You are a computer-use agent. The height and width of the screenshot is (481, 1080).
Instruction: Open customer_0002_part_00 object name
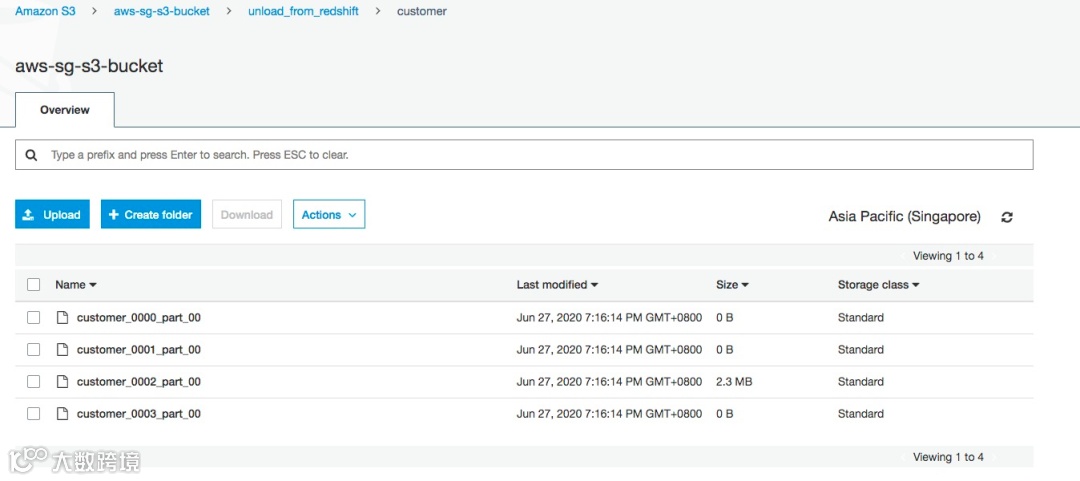[x=138, y=381]
